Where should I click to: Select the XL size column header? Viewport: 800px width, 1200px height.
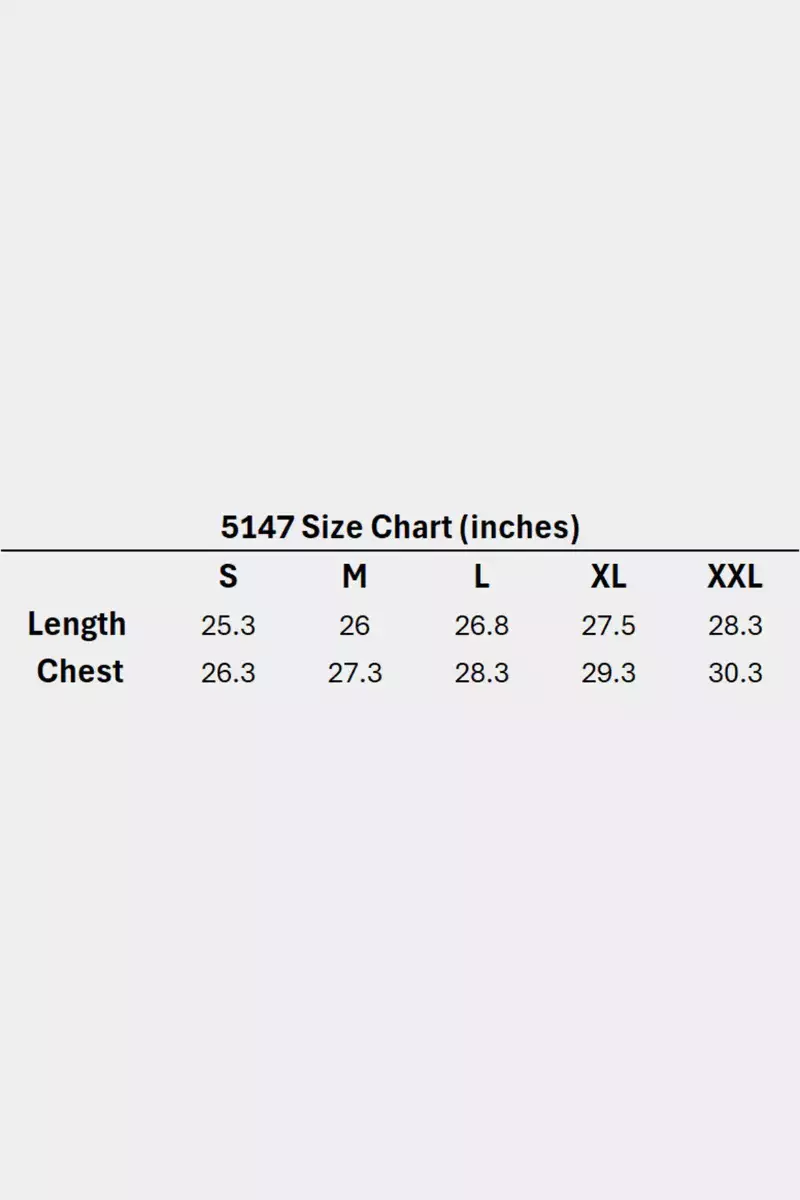pyautogui.click(x=608, y=577)
